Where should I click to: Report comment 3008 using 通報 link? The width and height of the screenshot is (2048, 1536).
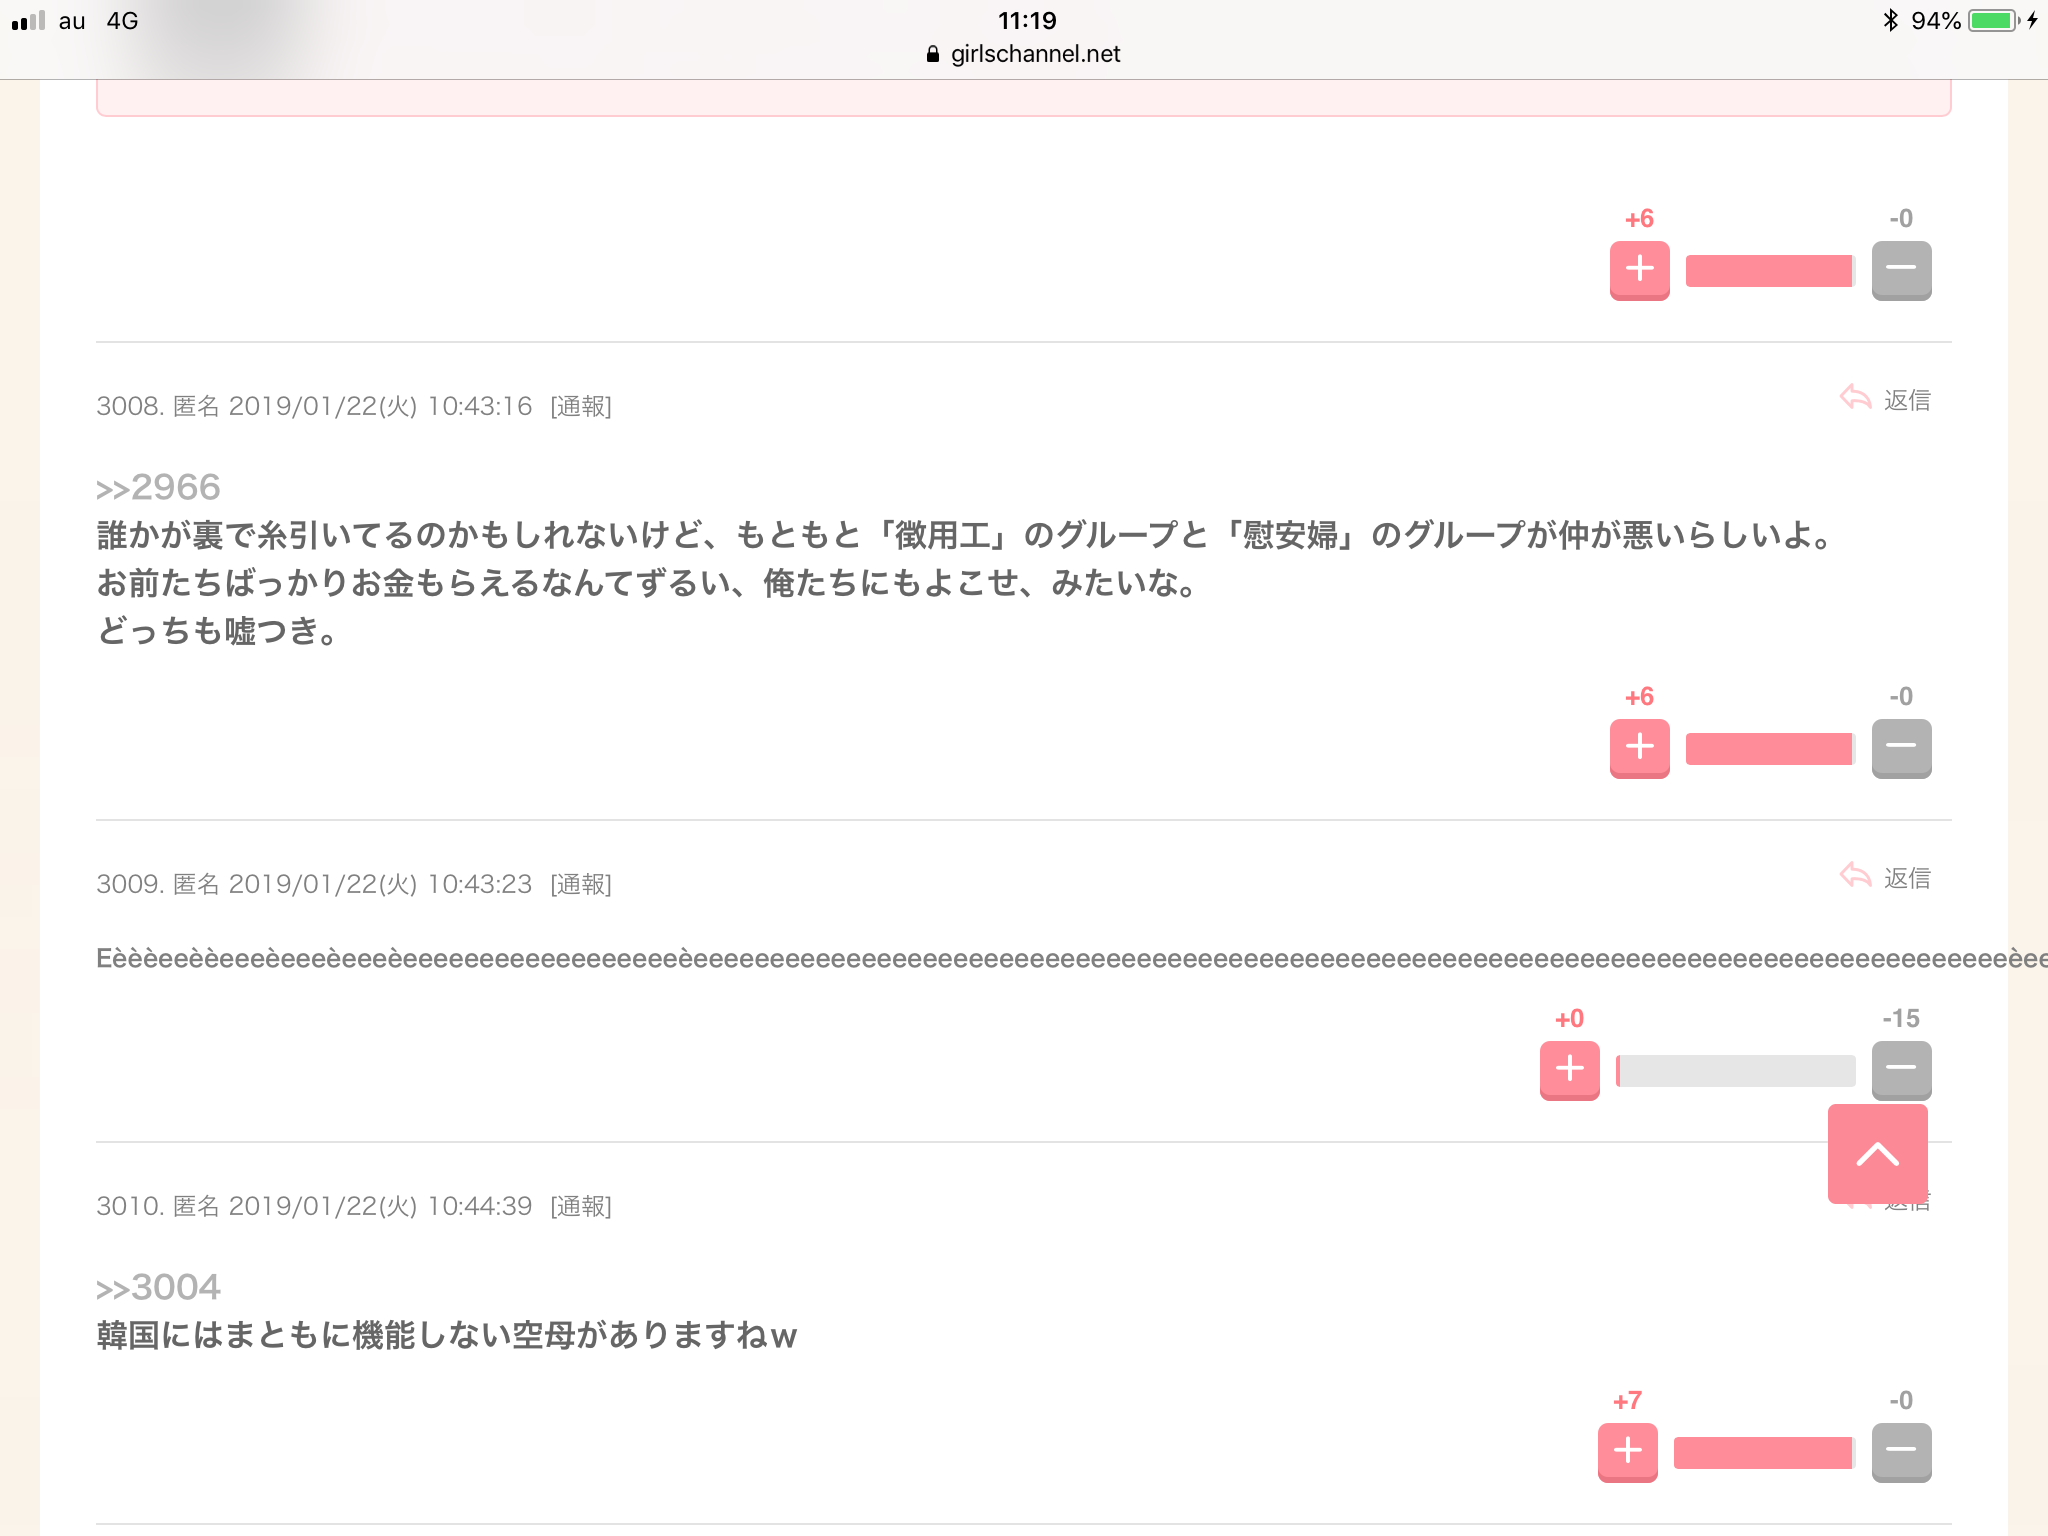coord(581,406)
